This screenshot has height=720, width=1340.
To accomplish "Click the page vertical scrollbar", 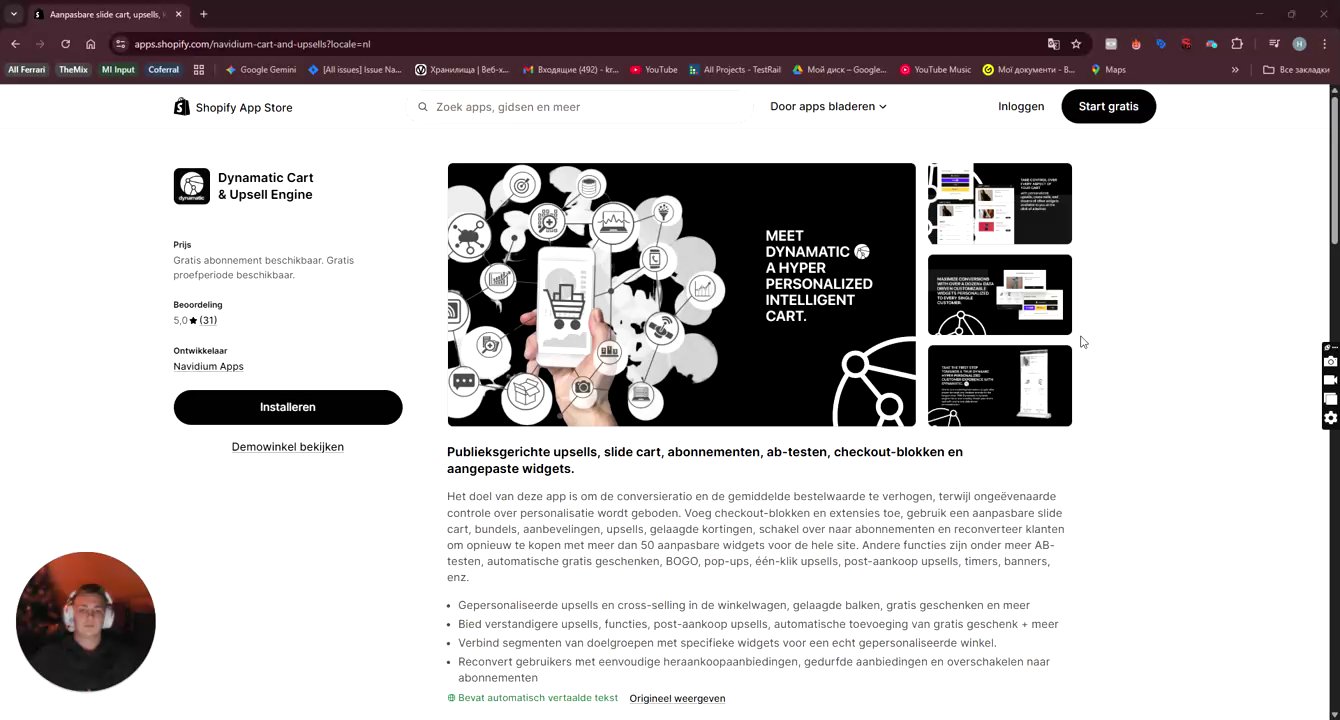I will [x=1334, y=170].
